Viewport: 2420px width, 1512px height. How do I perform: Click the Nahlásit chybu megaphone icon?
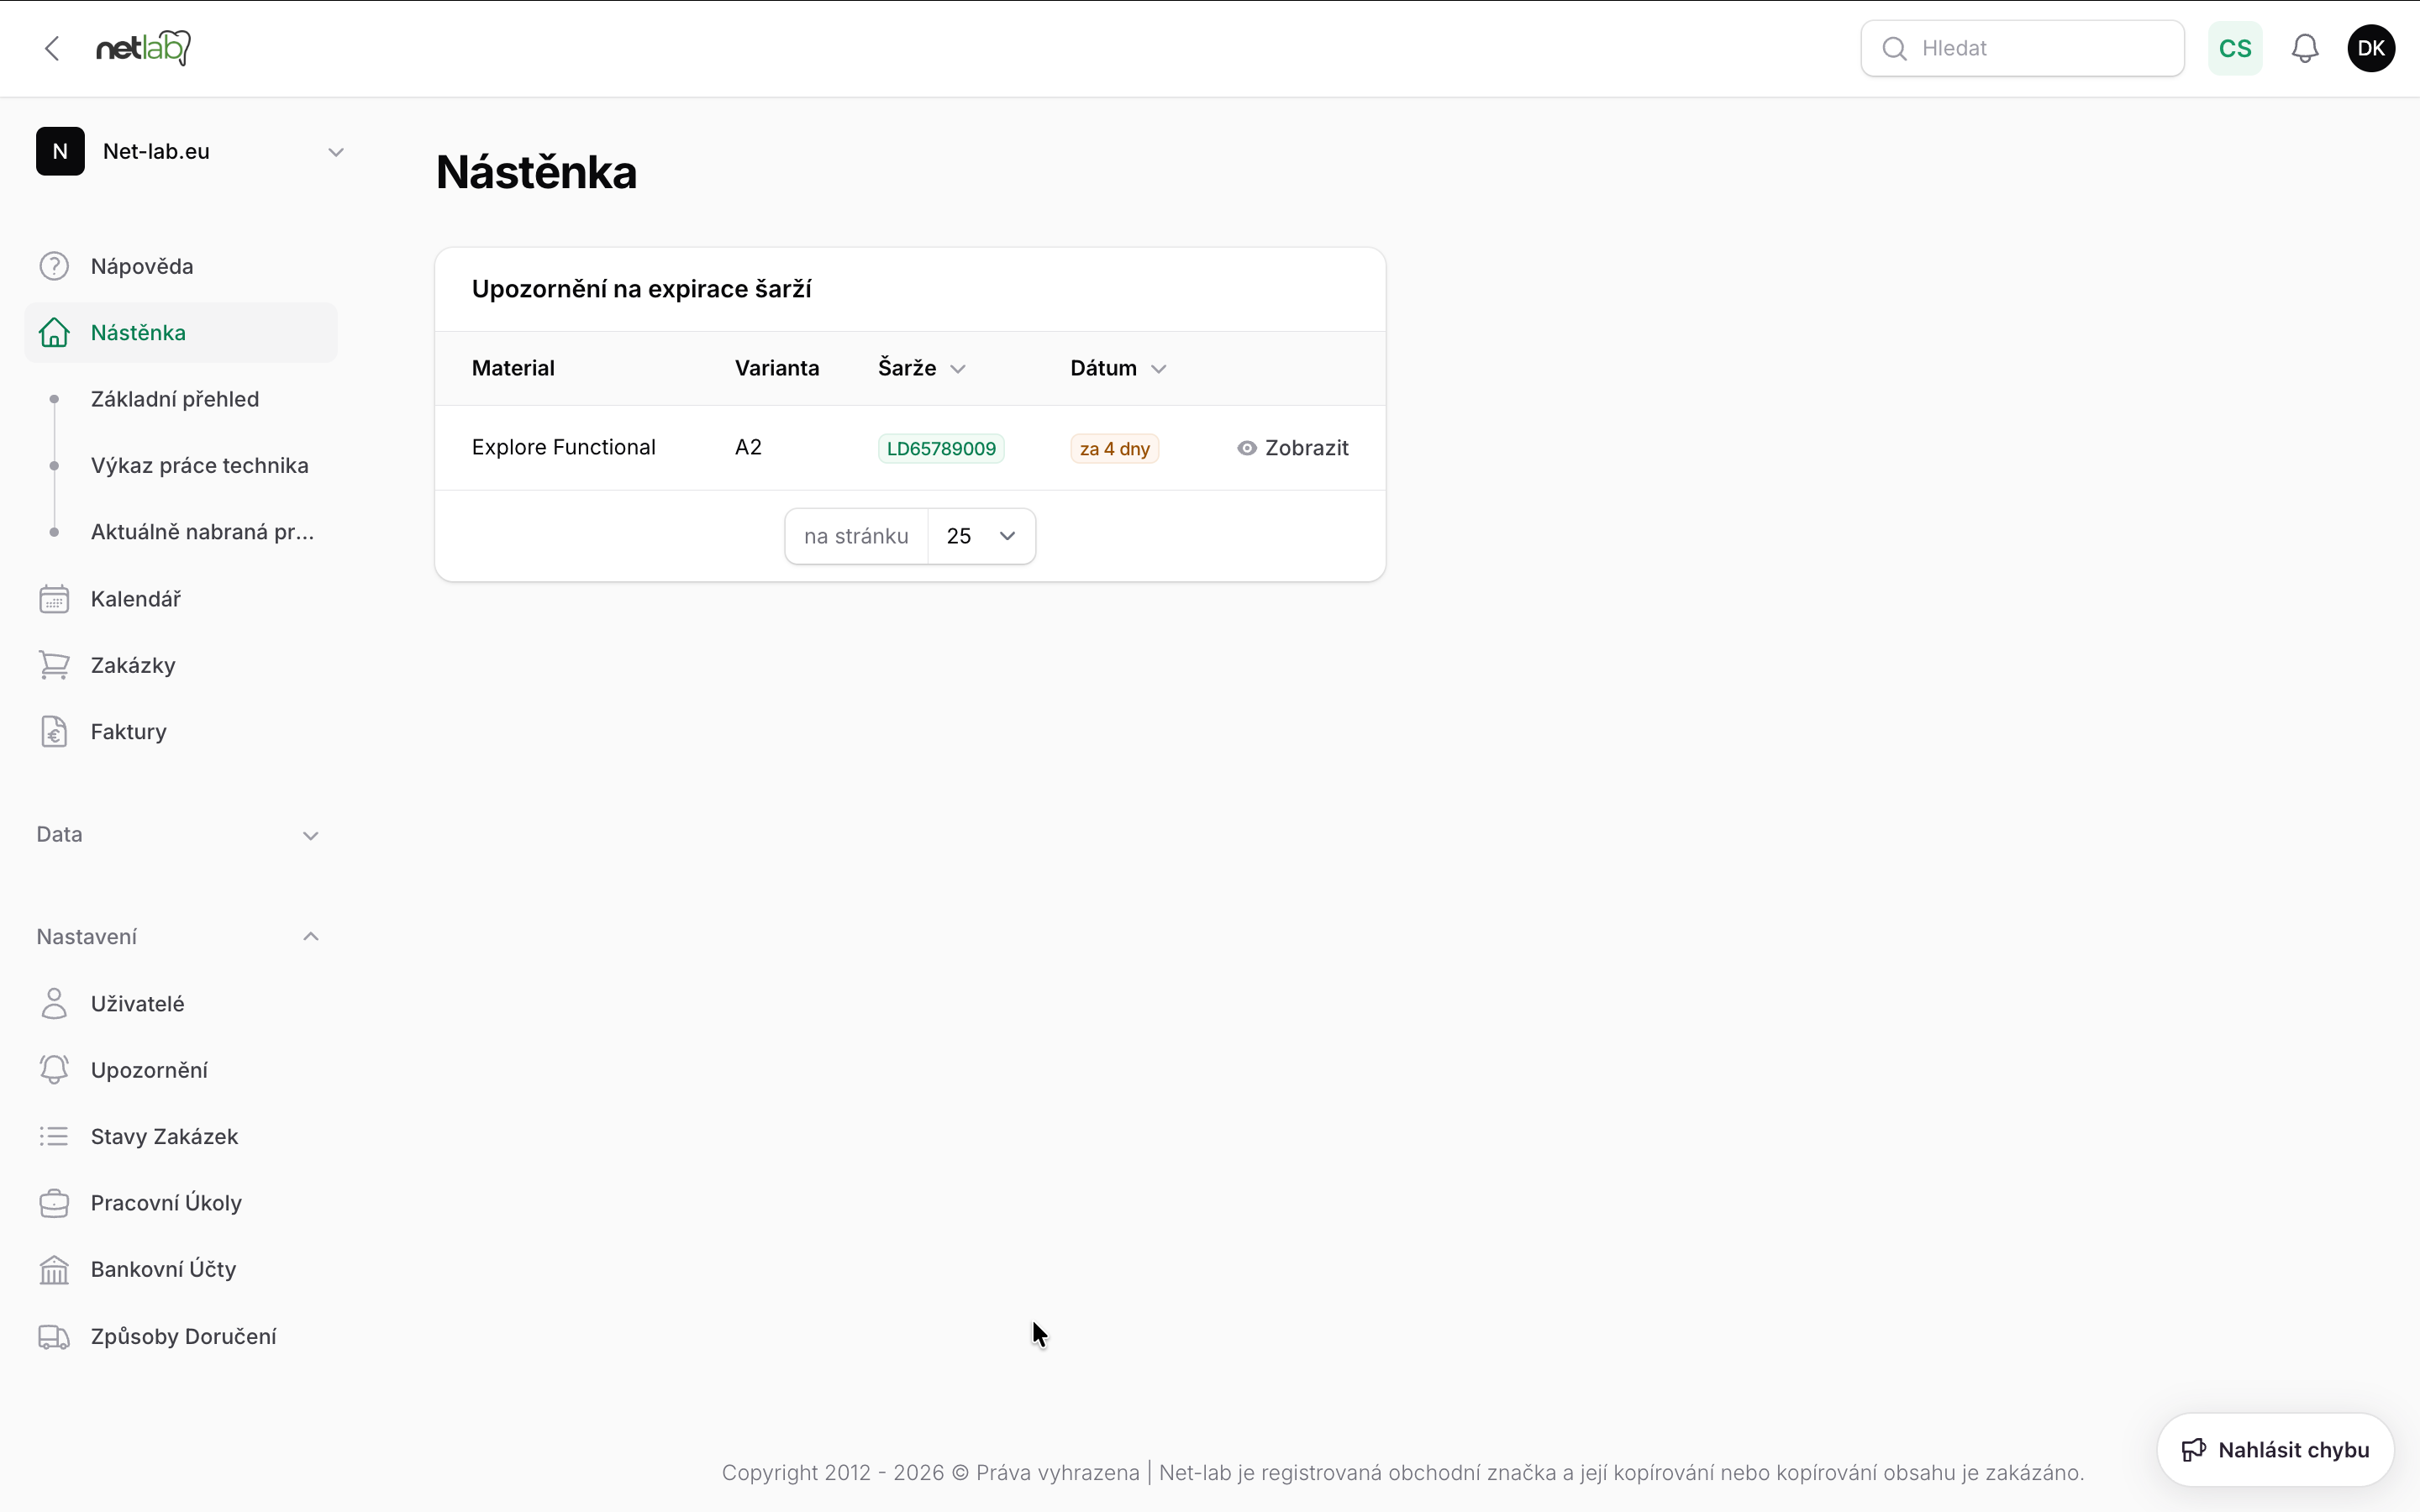pyautogui.click(x=2194, y=1450)
